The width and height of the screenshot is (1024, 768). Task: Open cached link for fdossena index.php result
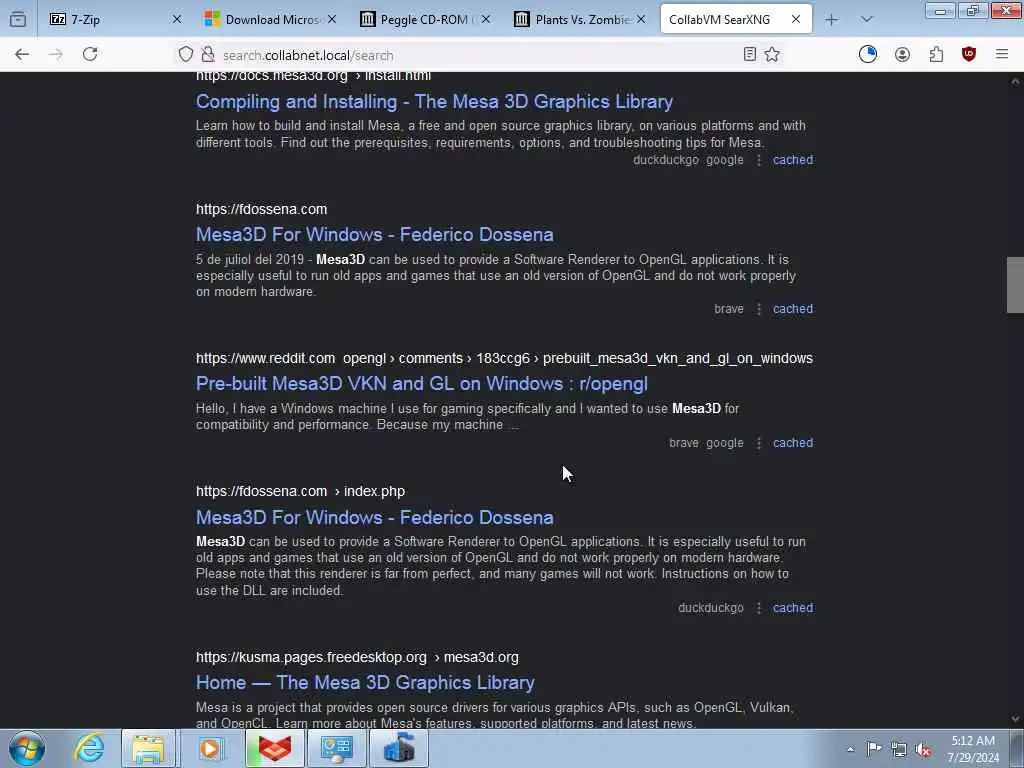tap(793, 608)
